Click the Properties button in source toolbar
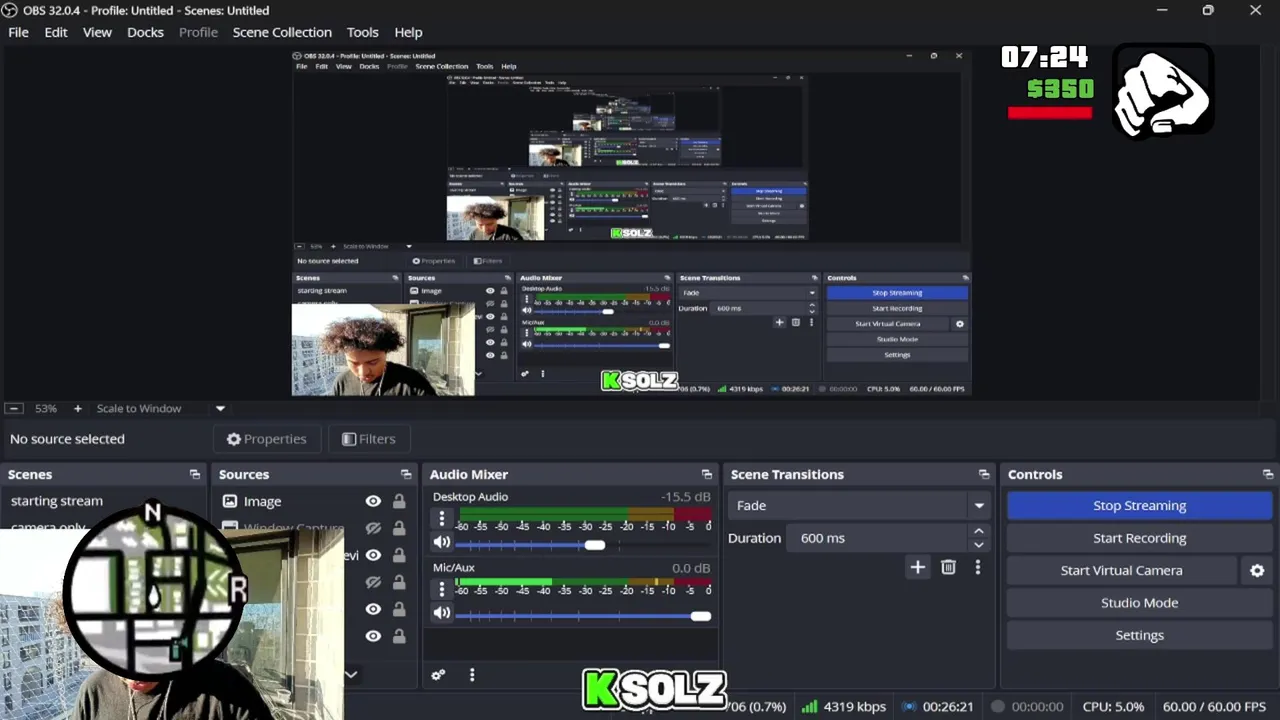Image resolution: width=1280 pixels, height=720 pixels. (266, 439)
